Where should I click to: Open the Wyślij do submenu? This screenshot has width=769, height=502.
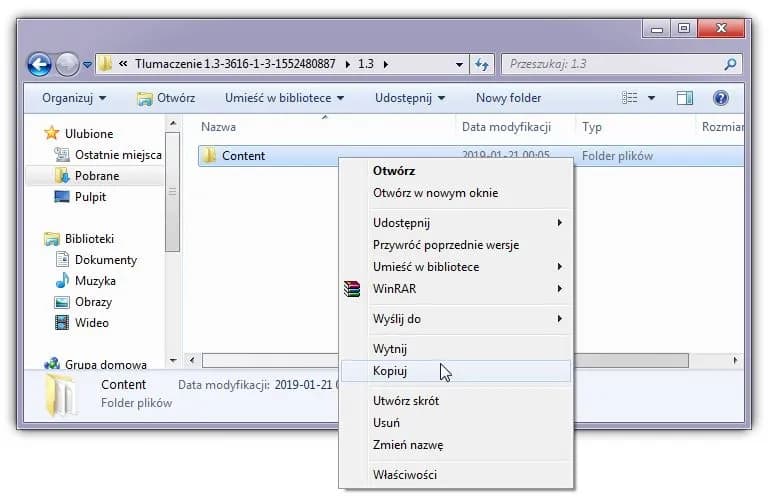pyautogui.click(x=397, y=319)
